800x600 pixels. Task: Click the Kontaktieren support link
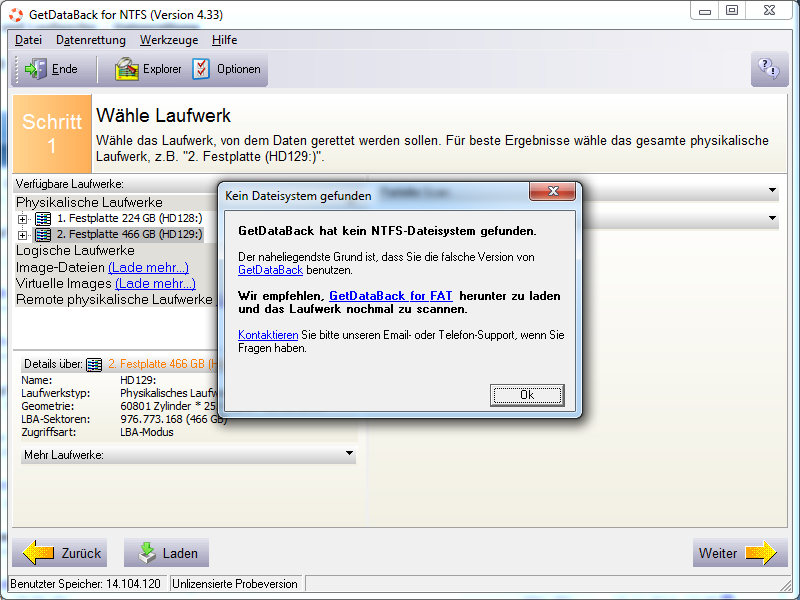pyautogui.click(x=268, y=335)
